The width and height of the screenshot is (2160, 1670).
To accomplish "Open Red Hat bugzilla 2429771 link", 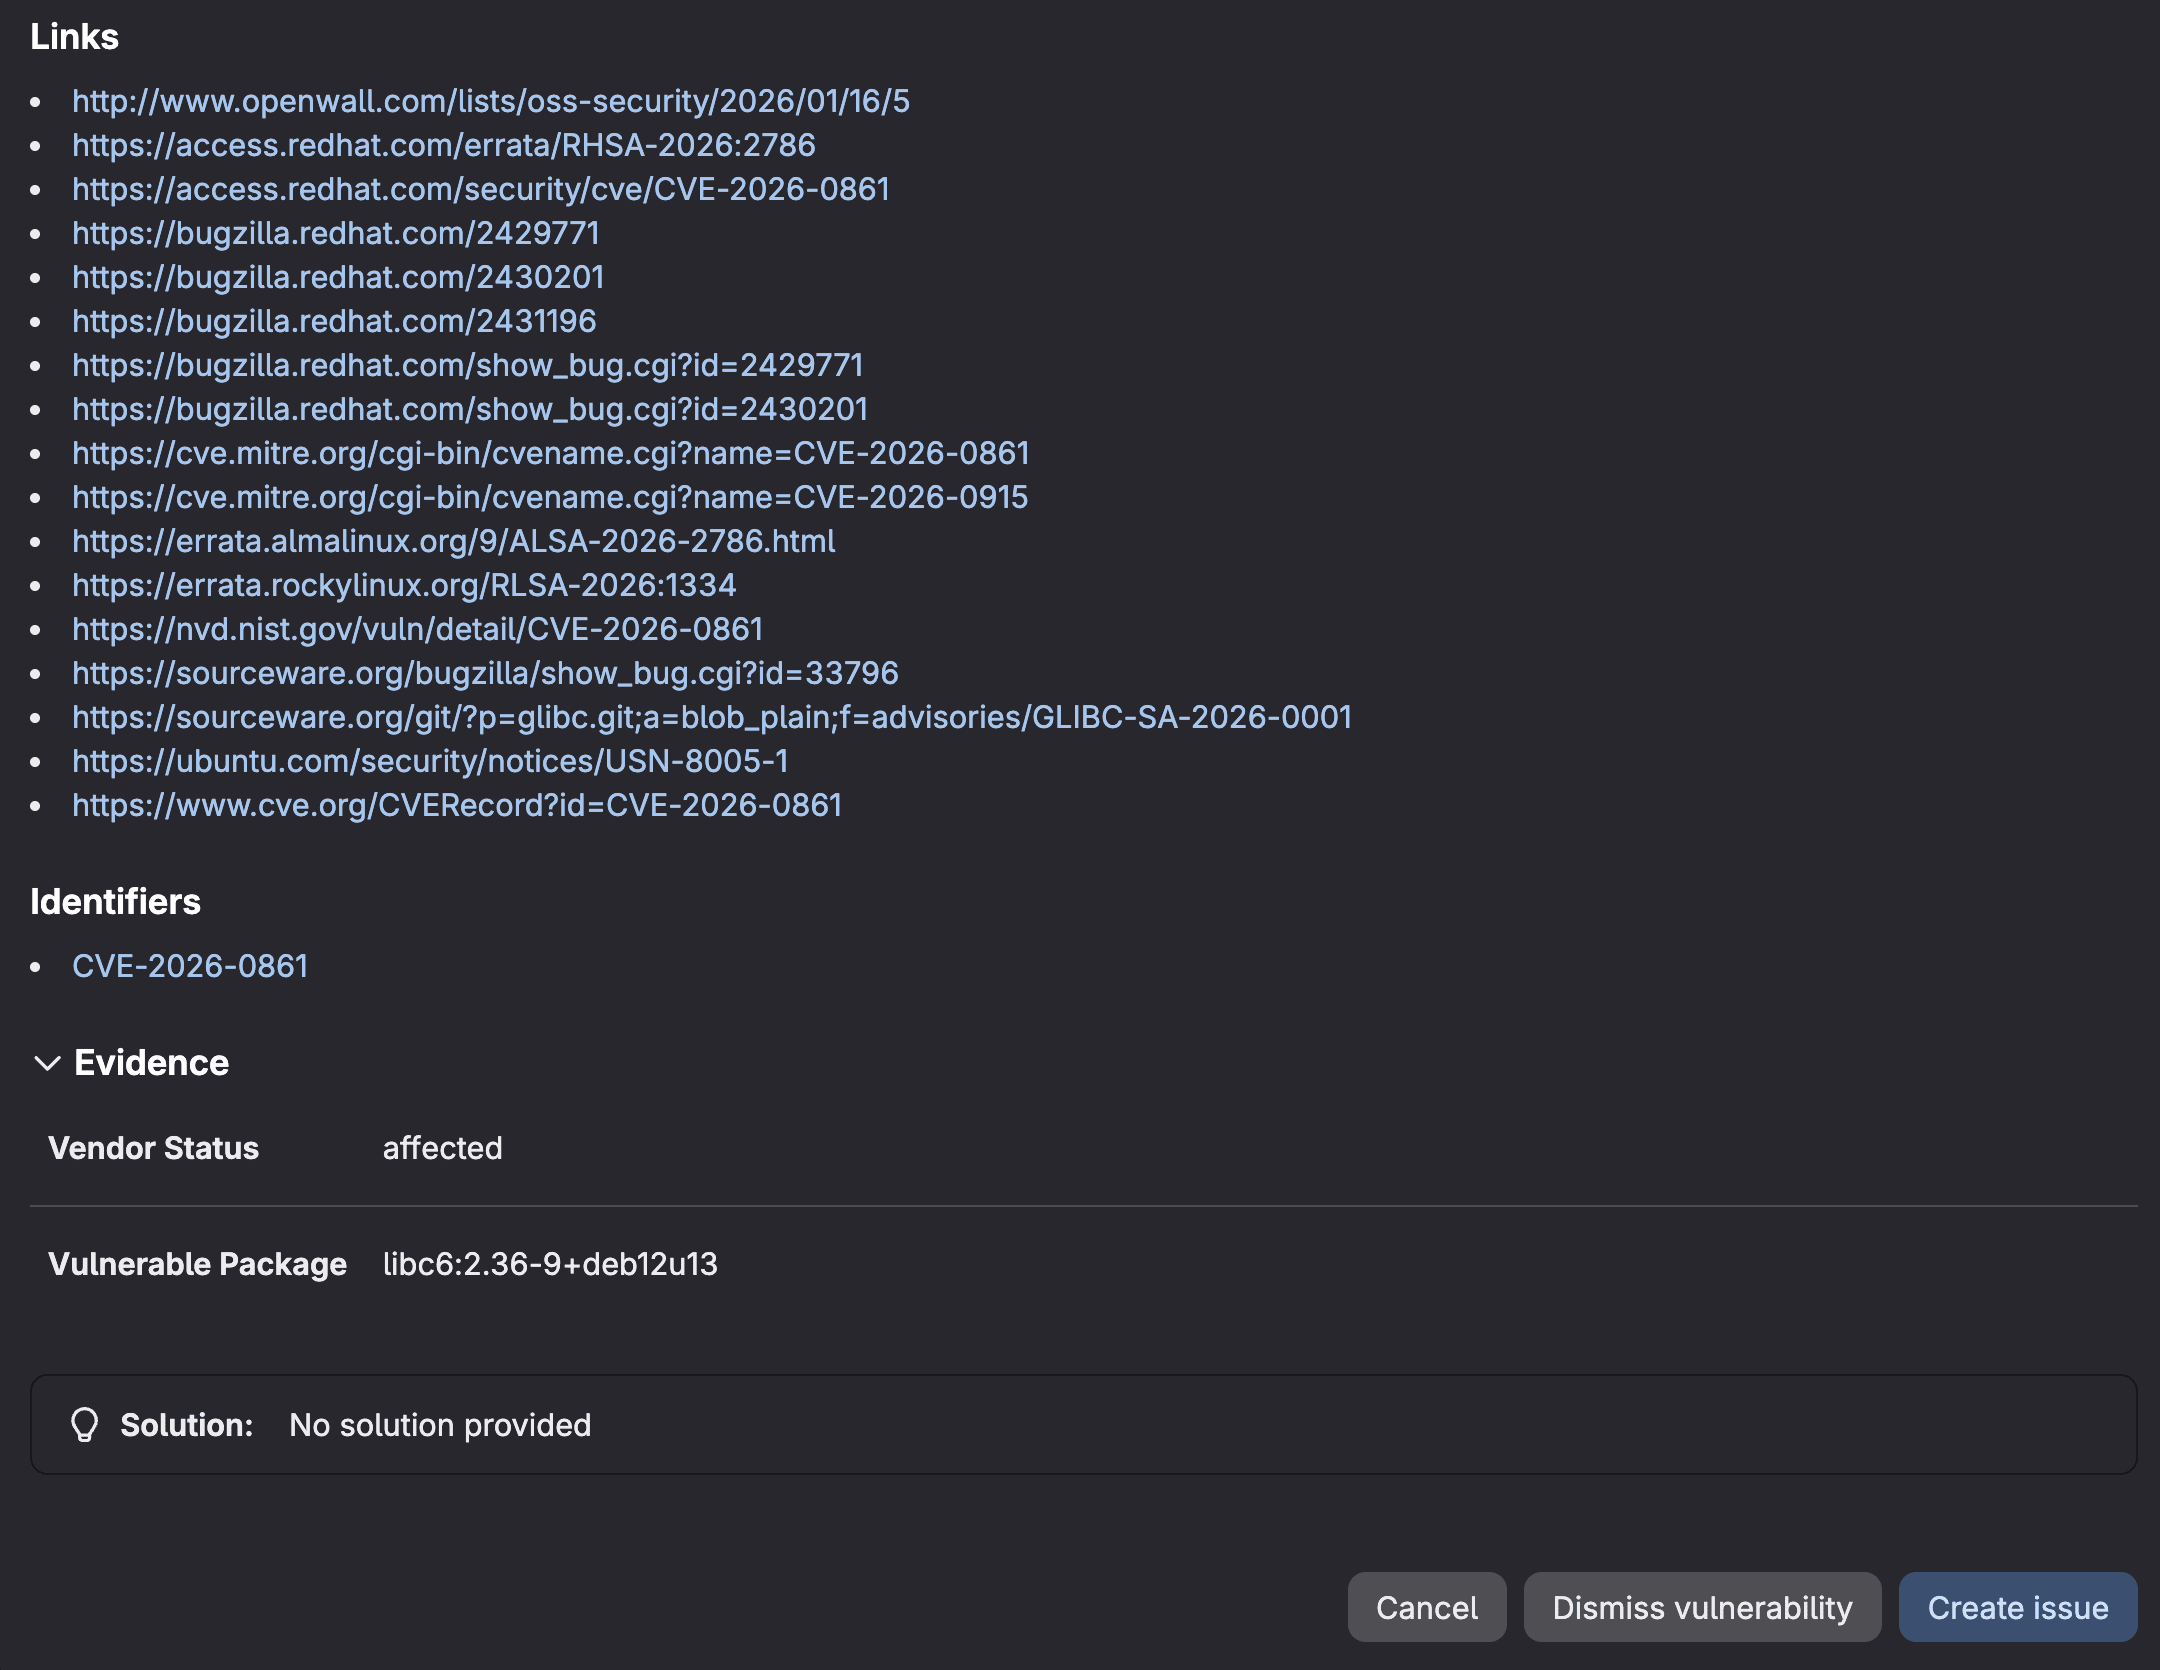I will click(x=335, y=233).
